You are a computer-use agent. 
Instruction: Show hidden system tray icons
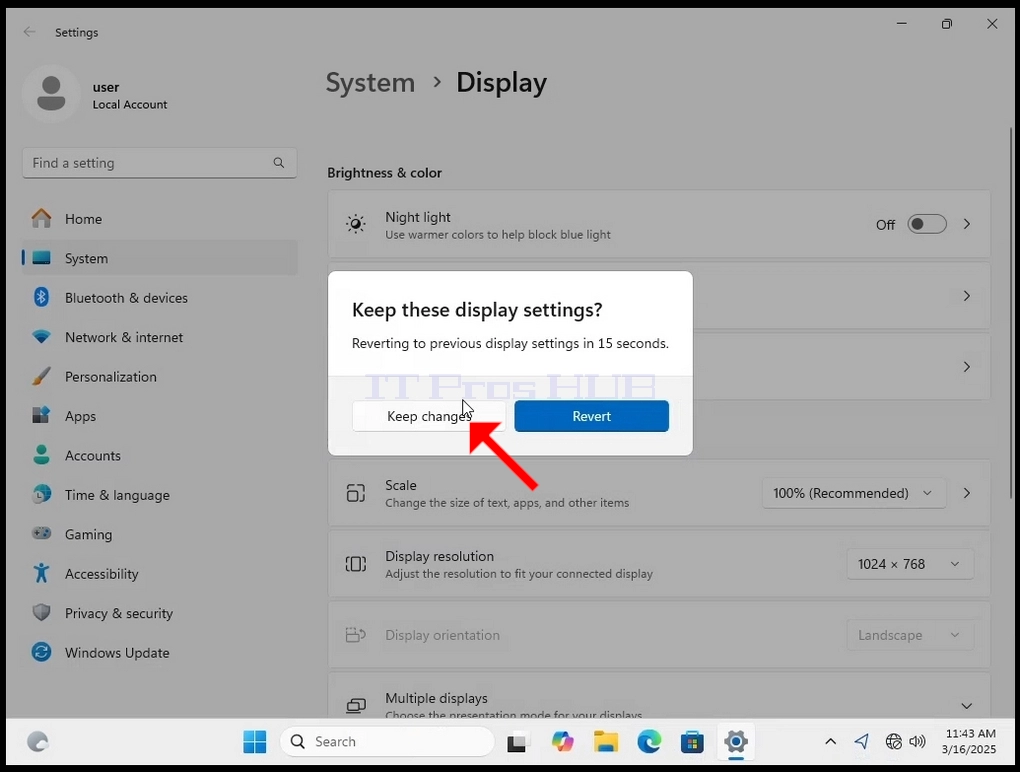[831, 741]
